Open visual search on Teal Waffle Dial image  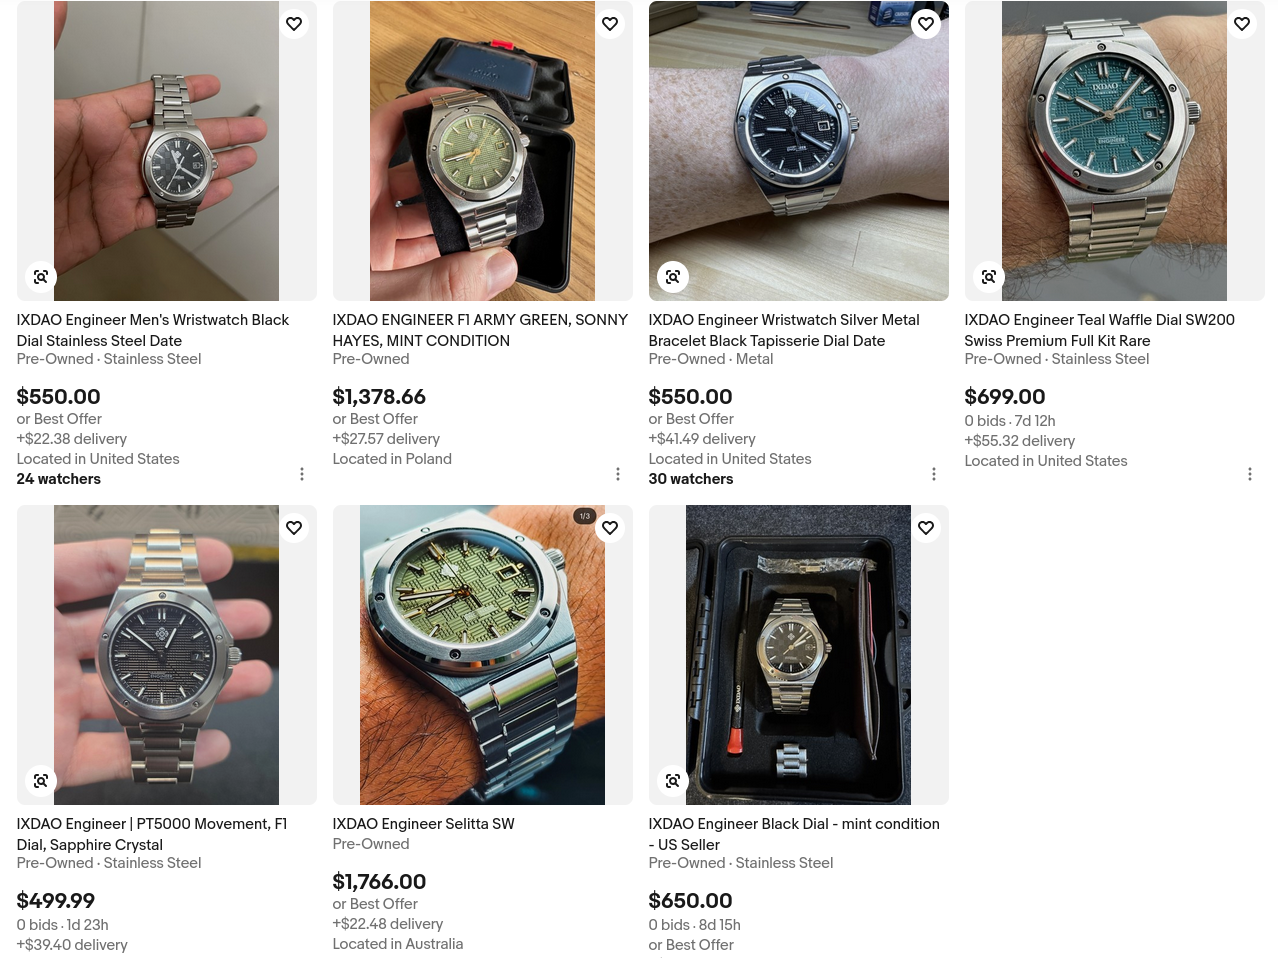(x=989, y=277)
